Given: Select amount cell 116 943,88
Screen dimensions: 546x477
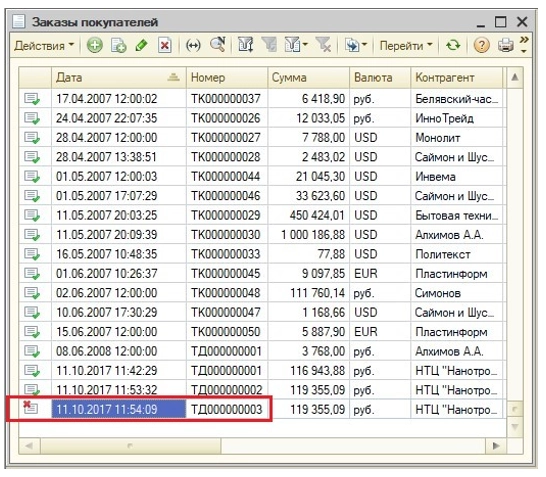Looking at the screenshot, I should (x=309, y=370).
